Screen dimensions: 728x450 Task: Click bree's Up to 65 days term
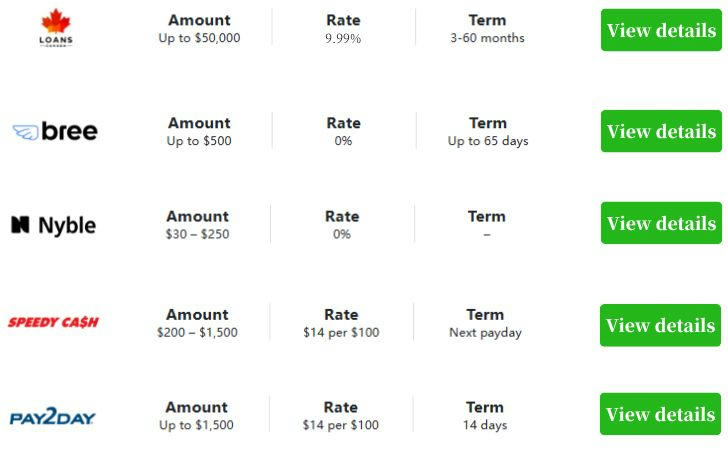[488, 141]
